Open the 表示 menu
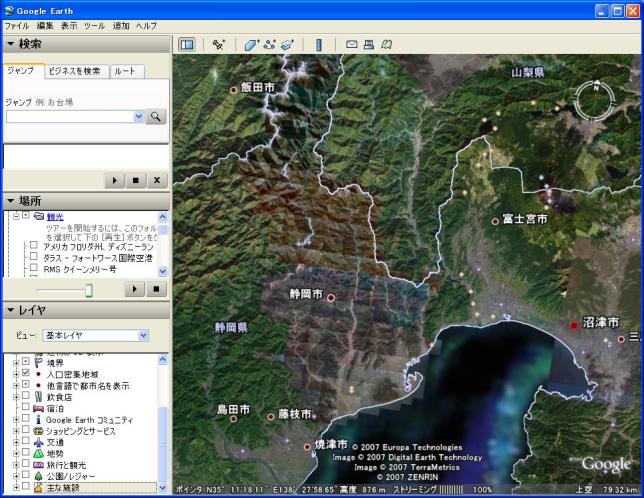 click(x=69, y=26)
